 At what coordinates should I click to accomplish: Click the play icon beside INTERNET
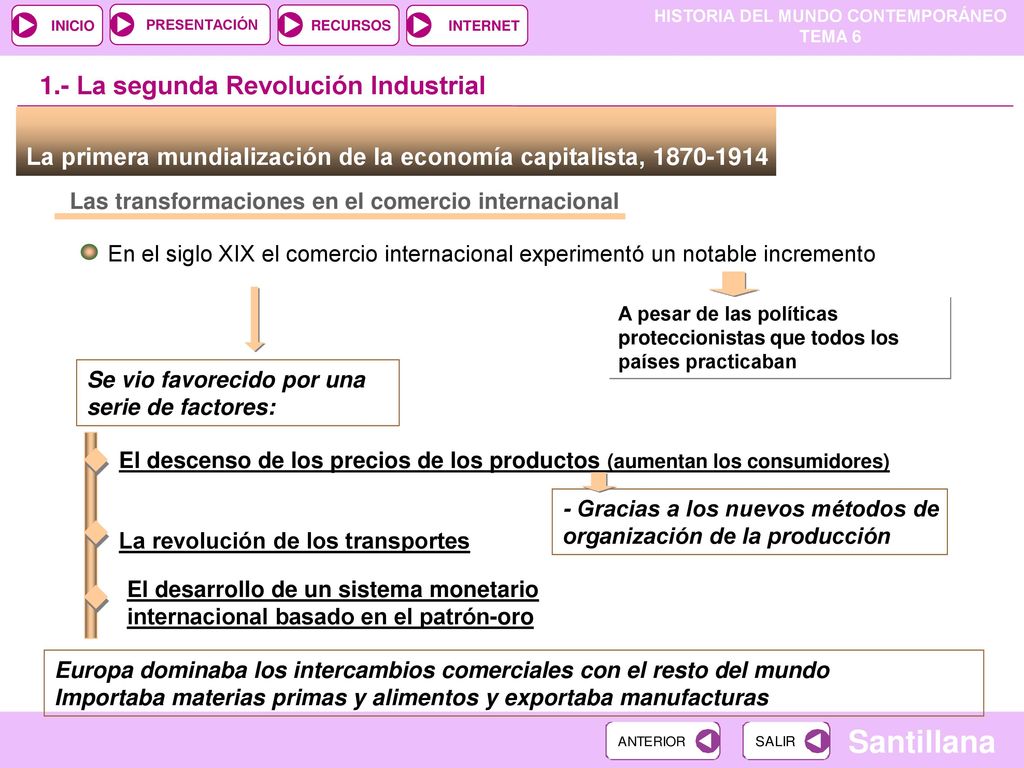[419, 25]
